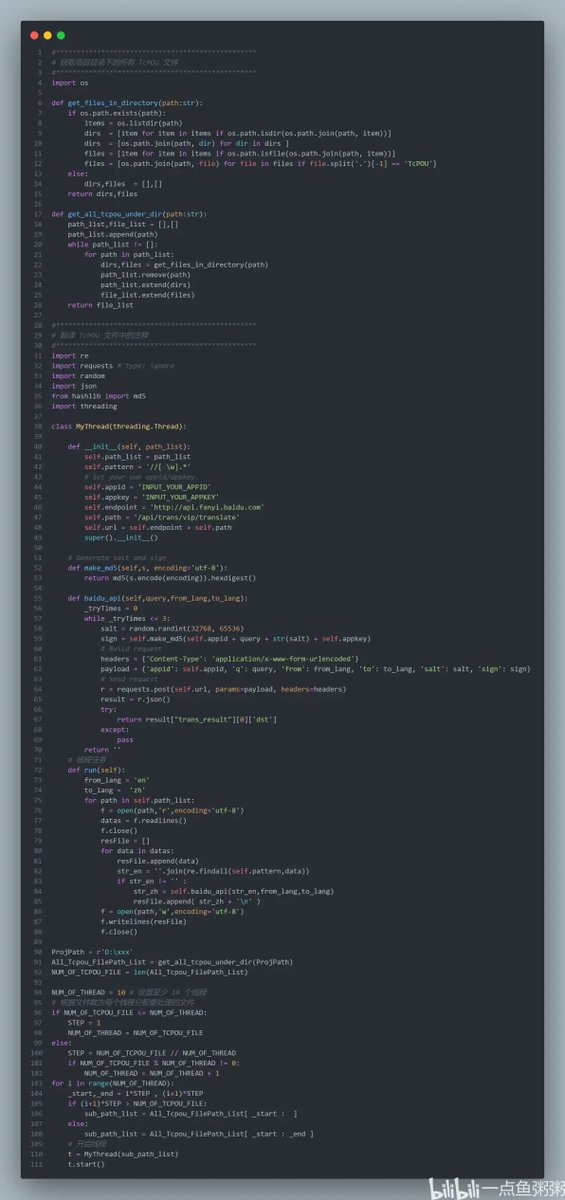Screen dimensions: 565x1200
Task: Click the 'return result["trans_result"]' line
Action: 196,720
